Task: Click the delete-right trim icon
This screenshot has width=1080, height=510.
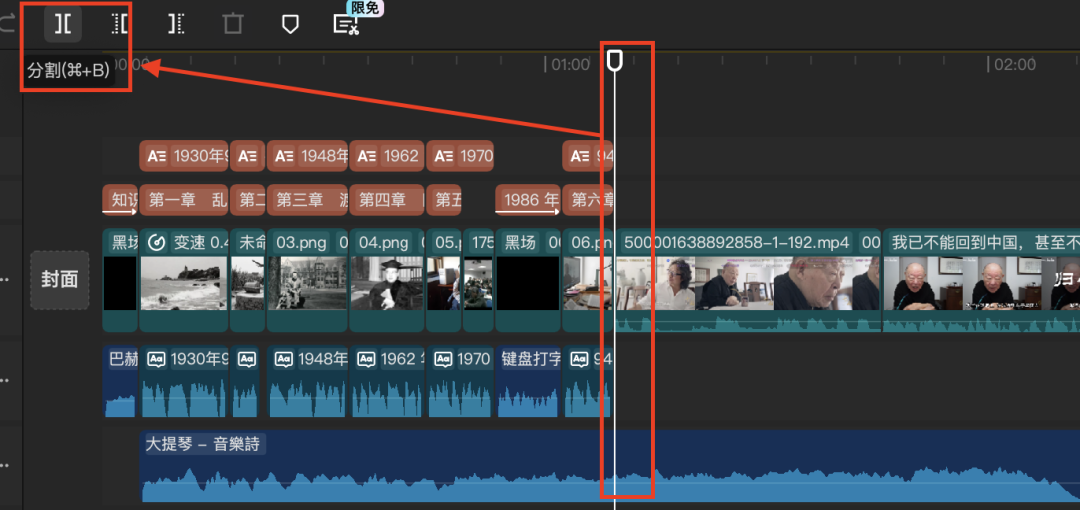Action: 176,24
